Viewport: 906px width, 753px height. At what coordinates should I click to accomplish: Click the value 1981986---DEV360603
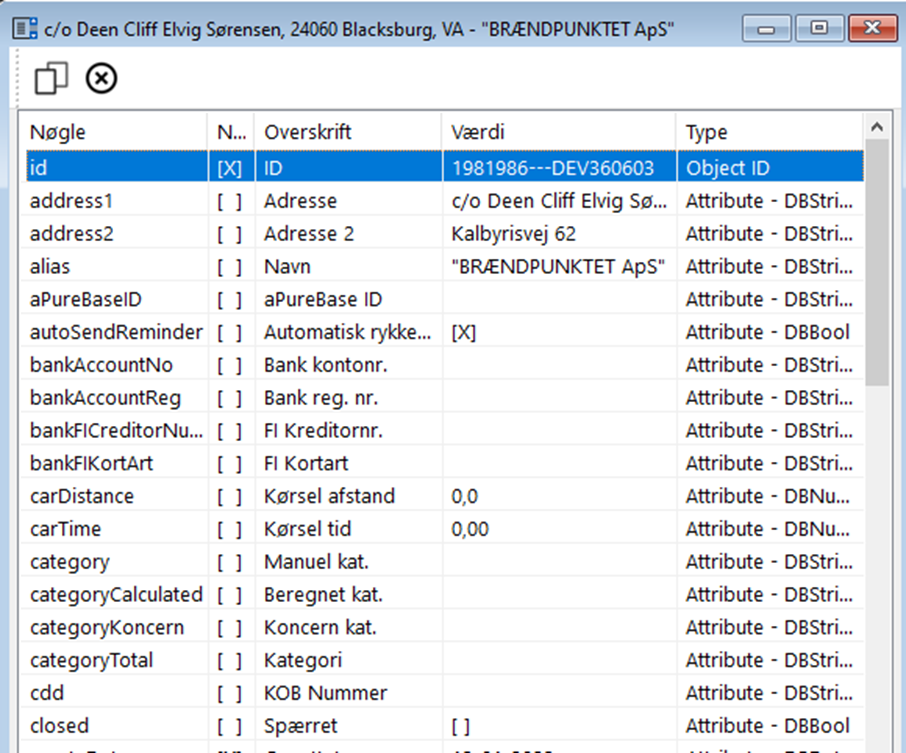click(553, 168)
